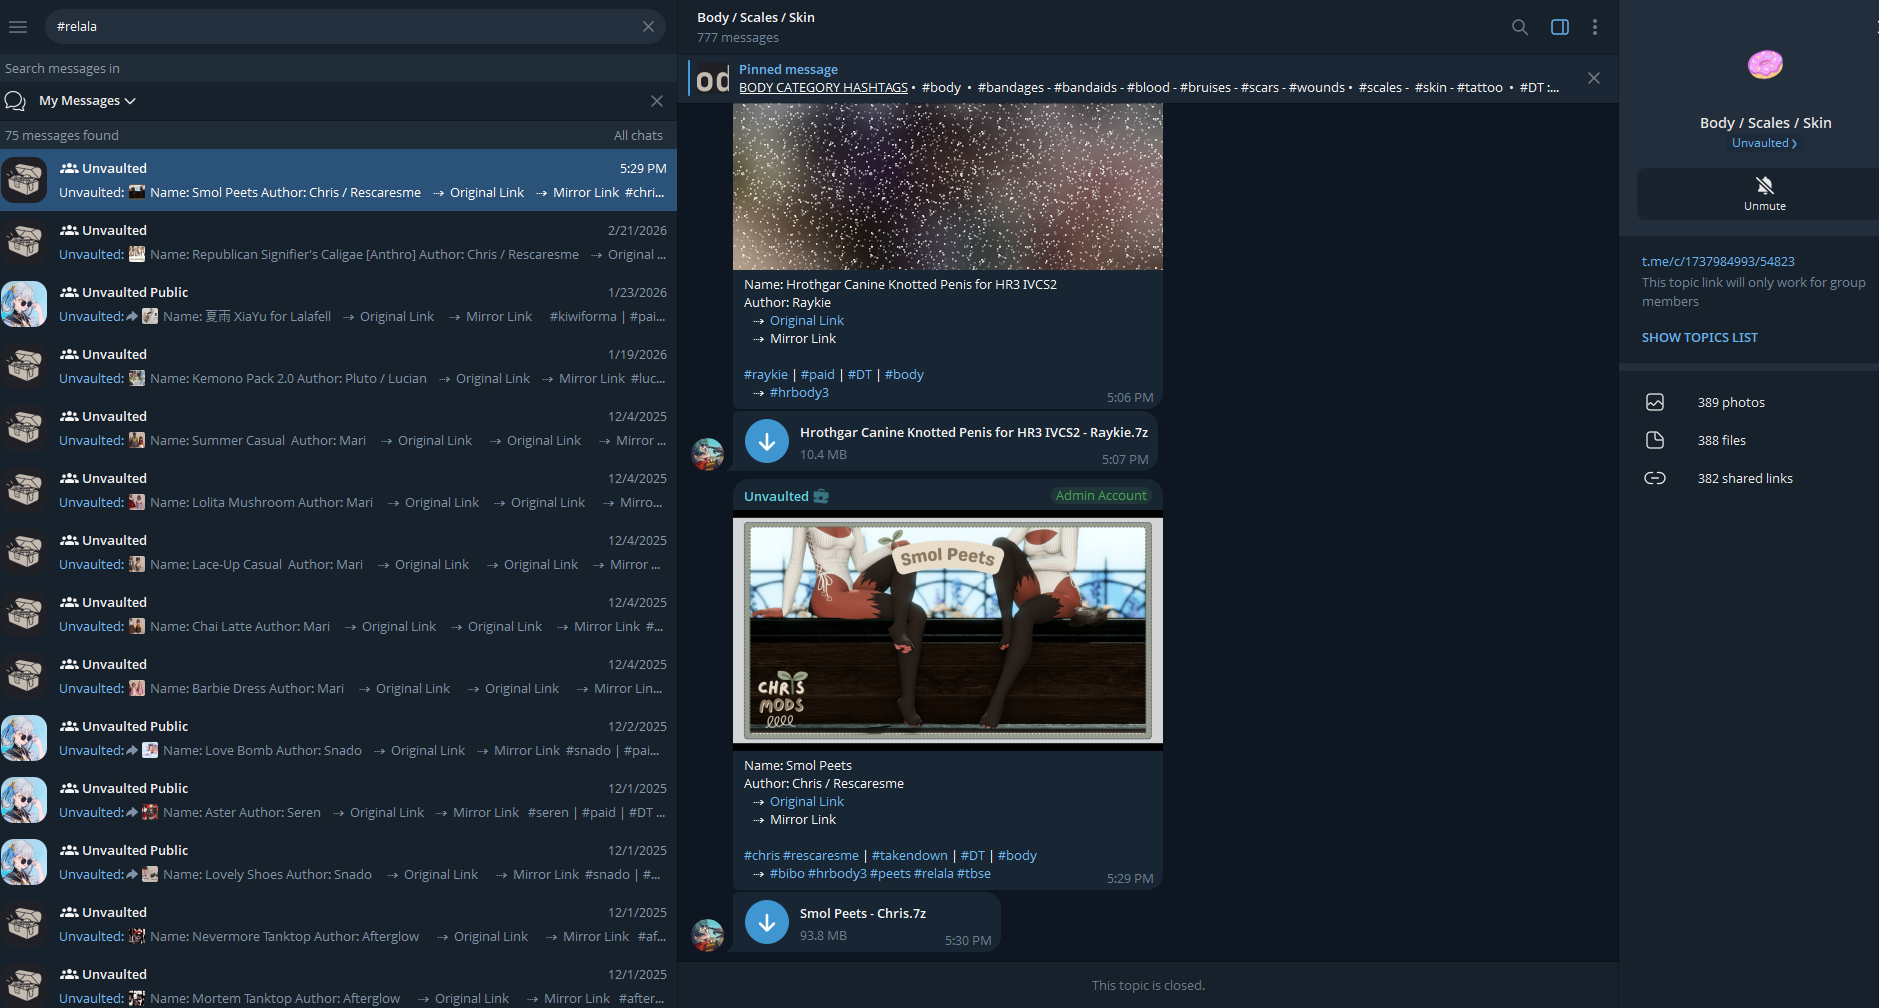Viewport: 1879px width, 1008px height.
Task: Open the Lace-Up Casual search result
Action: 338,553
